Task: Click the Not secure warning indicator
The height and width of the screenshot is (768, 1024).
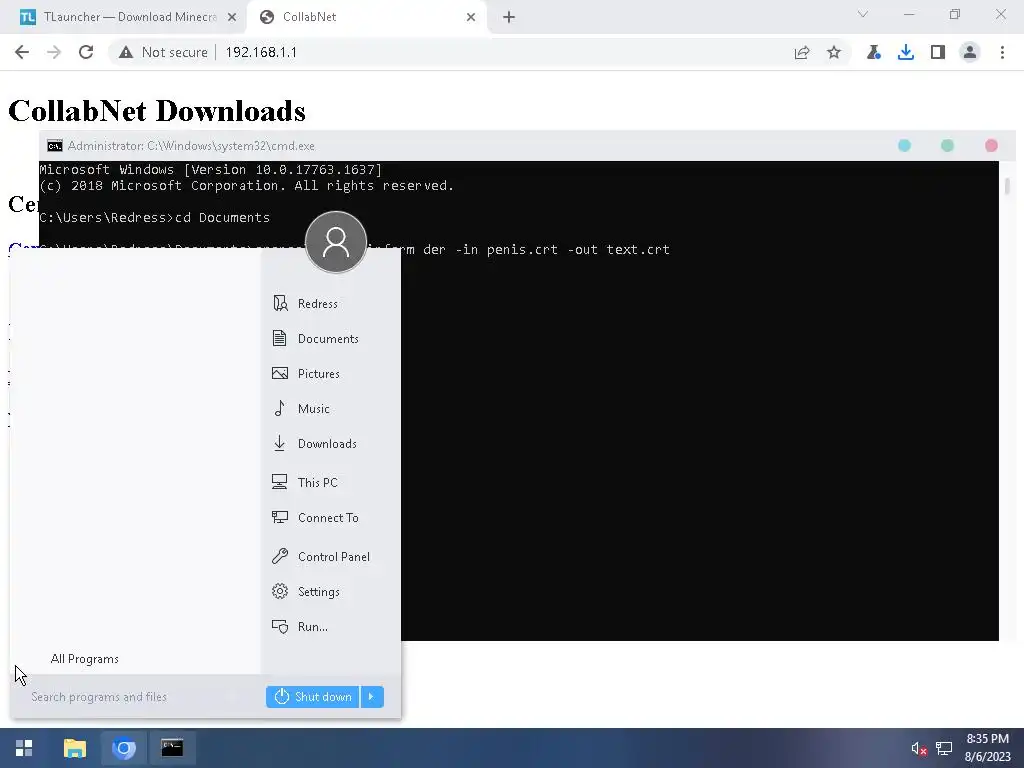Action: pos(163,52)
